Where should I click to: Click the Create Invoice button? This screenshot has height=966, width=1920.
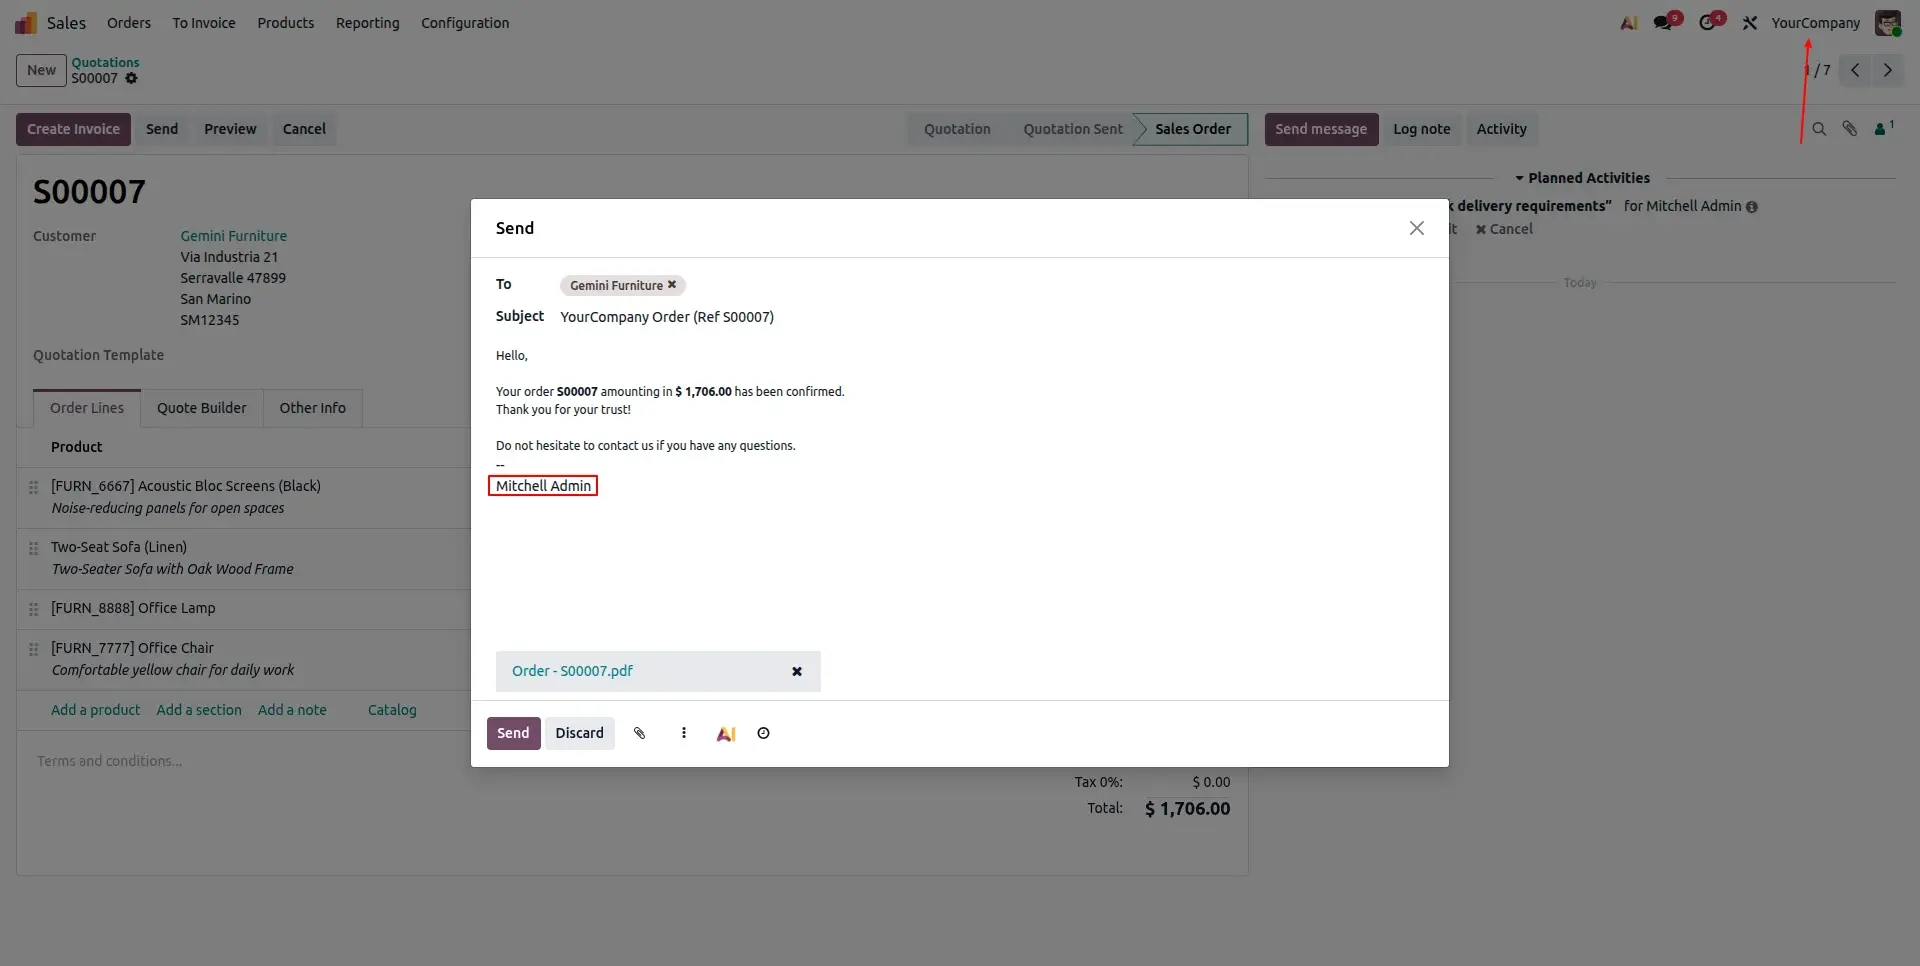73,129
